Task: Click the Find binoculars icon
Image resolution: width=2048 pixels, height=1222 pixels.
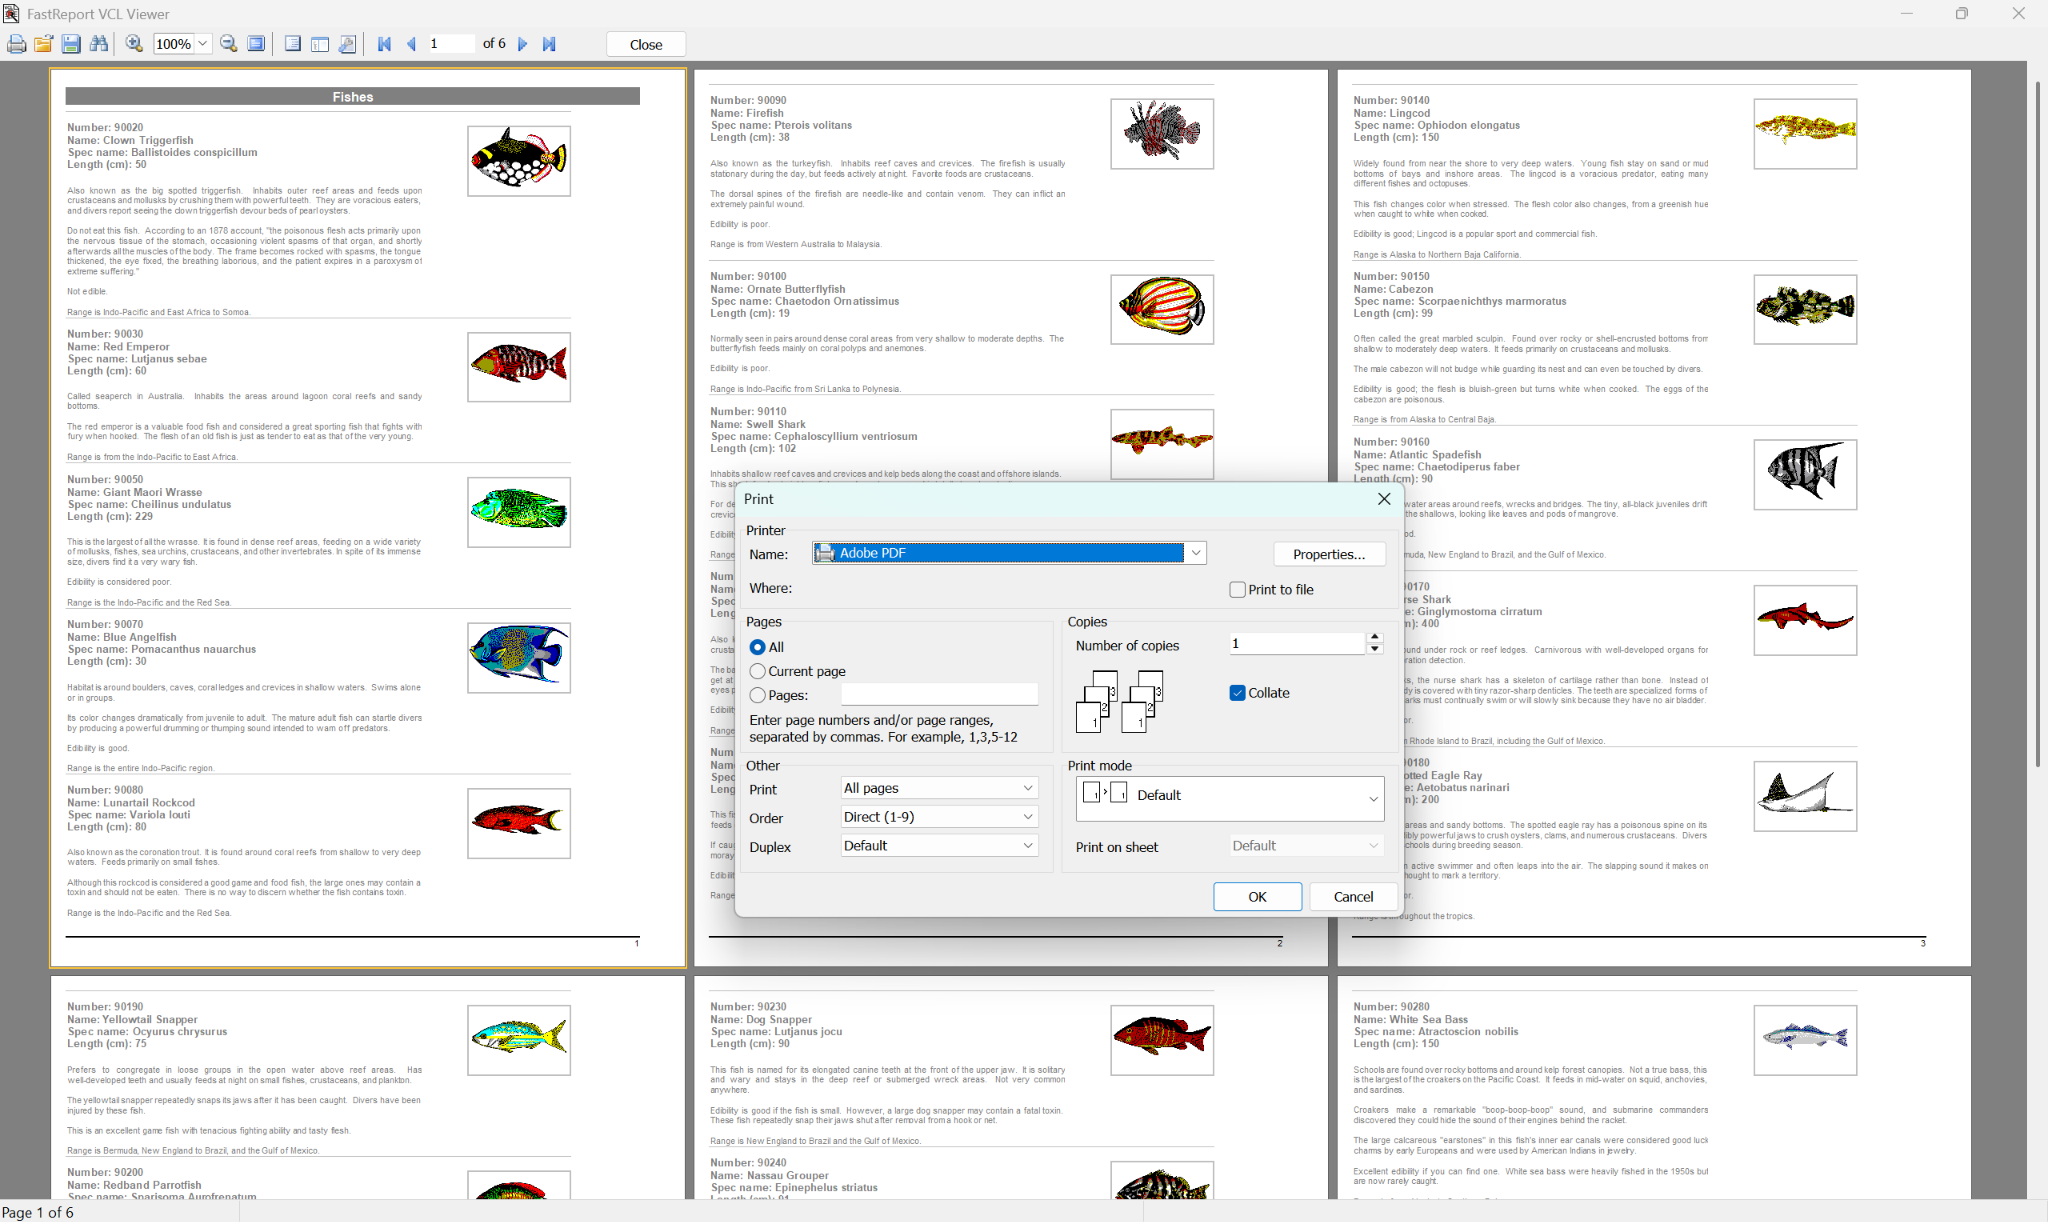Action: pyautogui.click(x=98, y=44)
